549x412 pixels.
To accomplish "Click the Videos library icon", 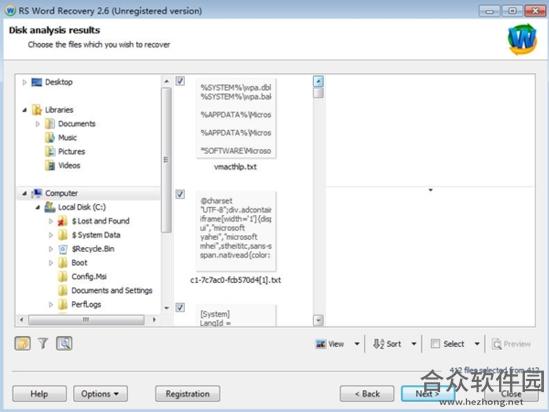I will (x=50, y=166).
